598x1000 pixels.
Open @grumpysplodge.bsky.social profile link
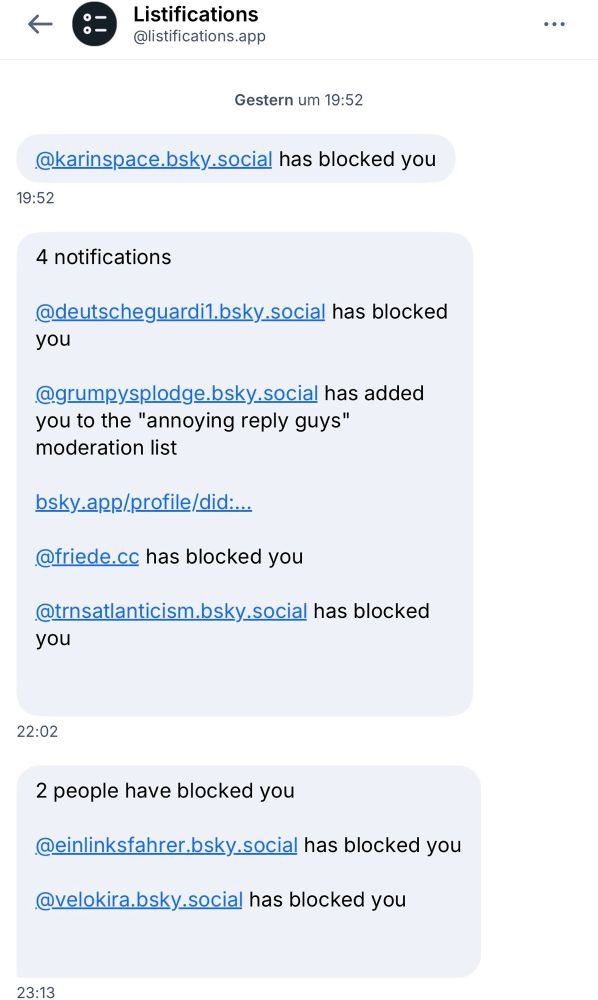(x=177, y=393)
